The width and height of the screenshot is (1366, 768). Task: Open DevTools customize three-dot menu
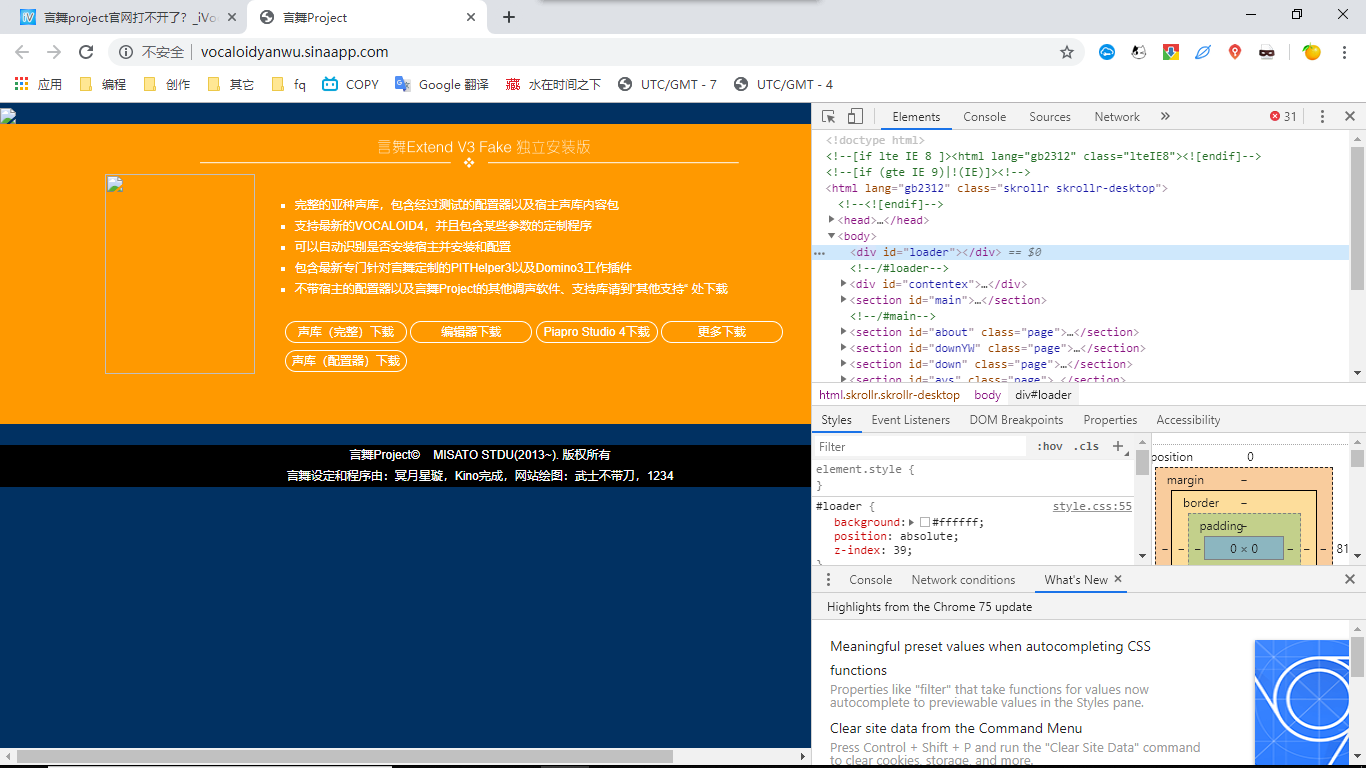point(1322,117)
